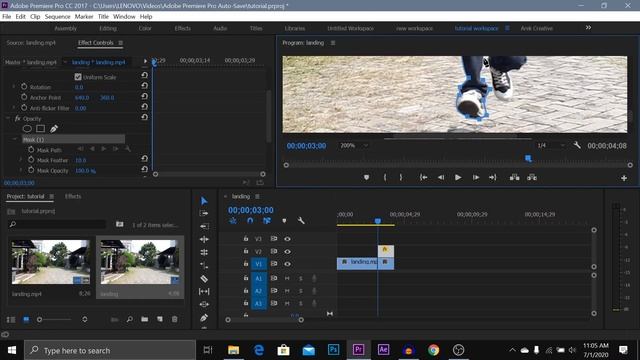Open the Sequence menu
The width and height of the screenshot is (640, 360).
(57, 16)
